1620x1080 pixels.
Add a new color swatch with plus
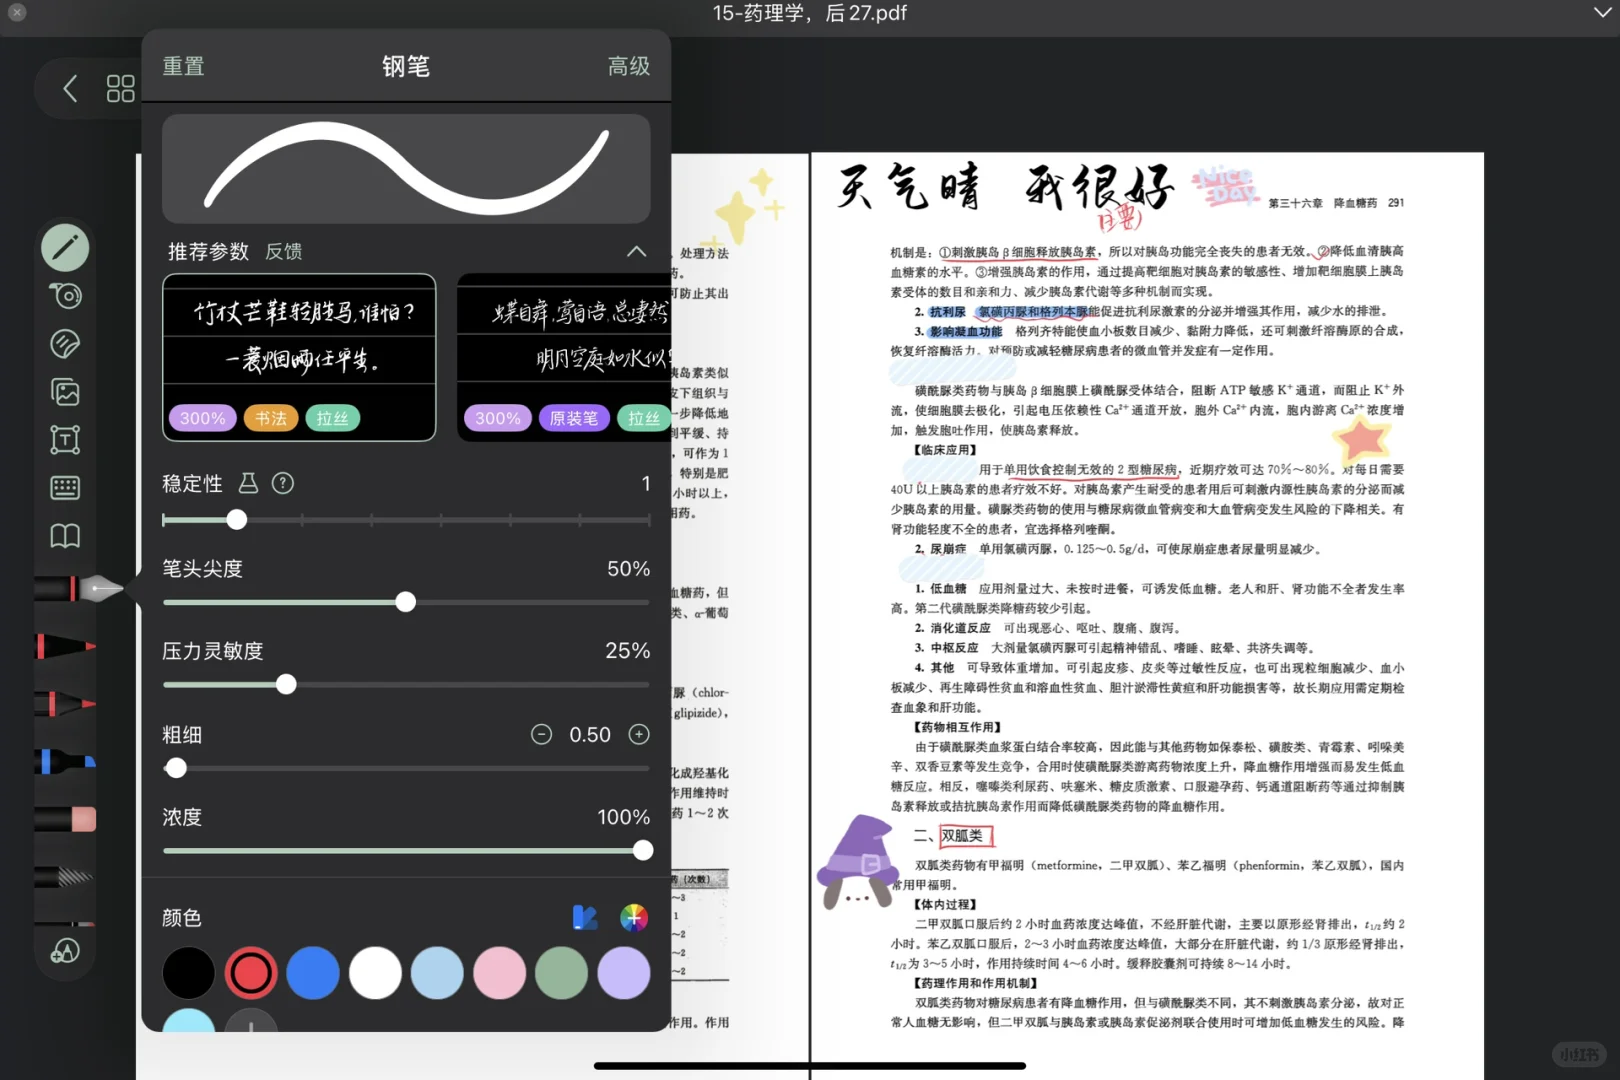tap(250, 1022)
